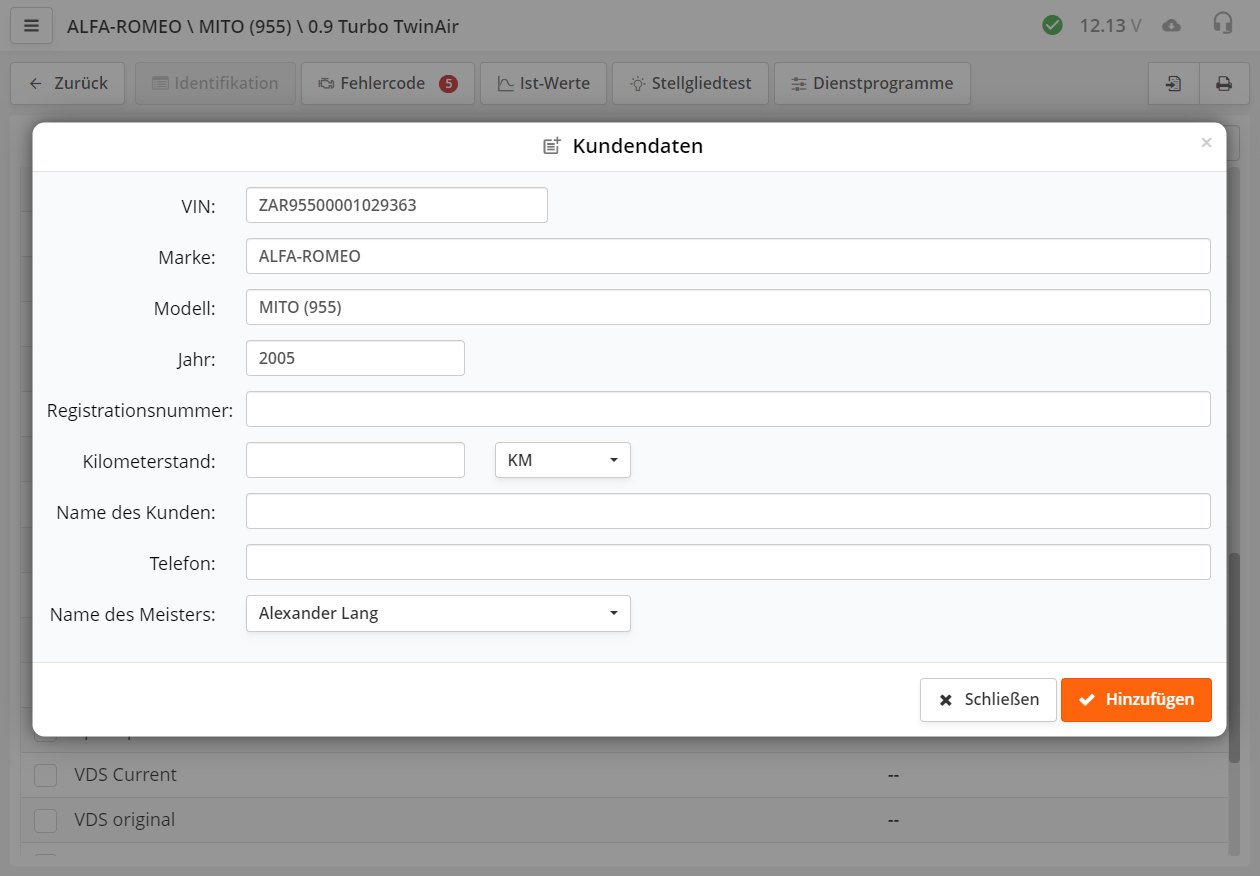The height and width of the screenshot is (876, 1260).
Task: Click the Schließen button
Action: click(988, 700)
